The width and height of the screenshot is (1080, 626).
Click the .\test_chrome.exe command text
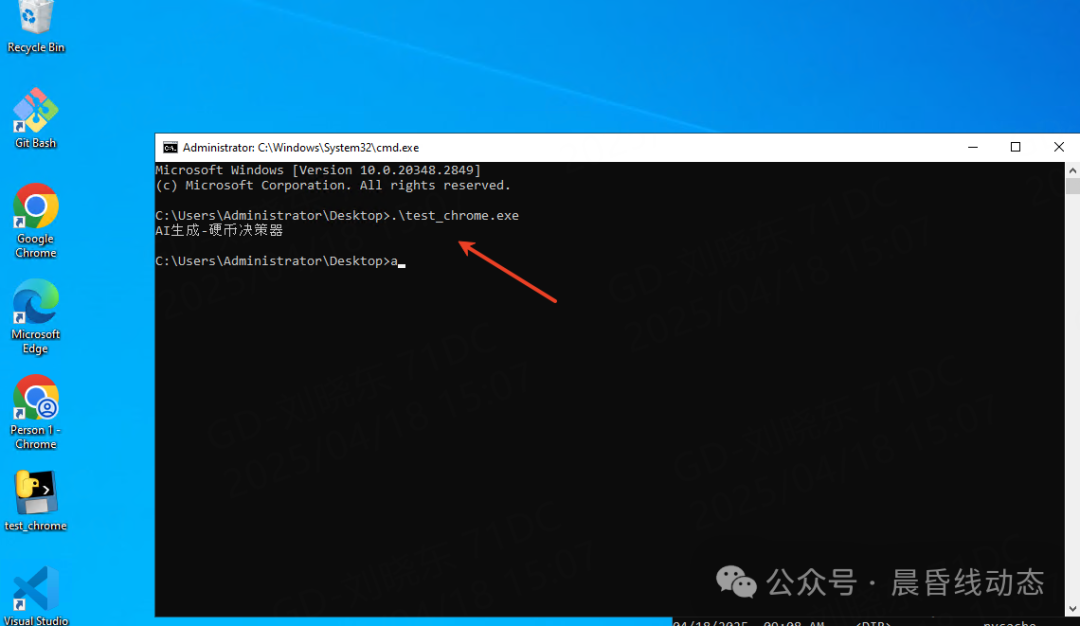456,215
